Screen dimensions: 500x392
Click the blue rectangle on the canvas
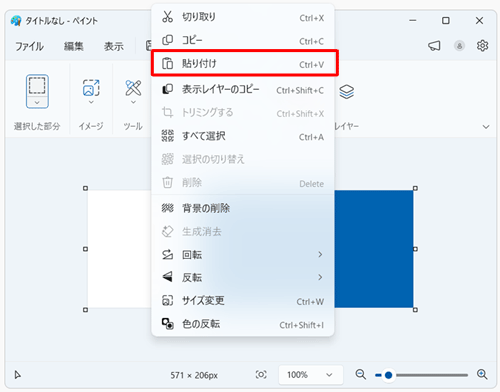(374, 249)
